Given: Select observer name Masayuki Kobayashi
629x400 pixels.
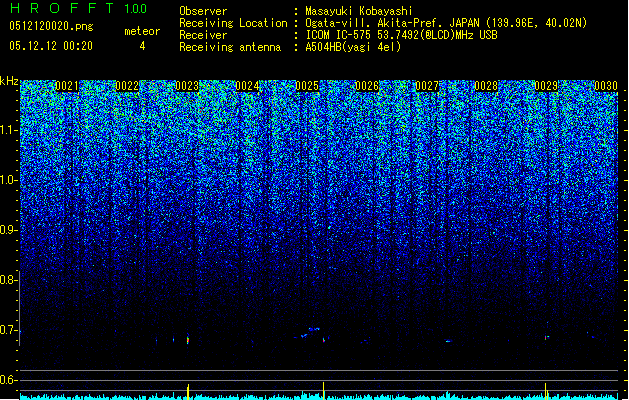Looking at the screenshot, I should 359,11.
